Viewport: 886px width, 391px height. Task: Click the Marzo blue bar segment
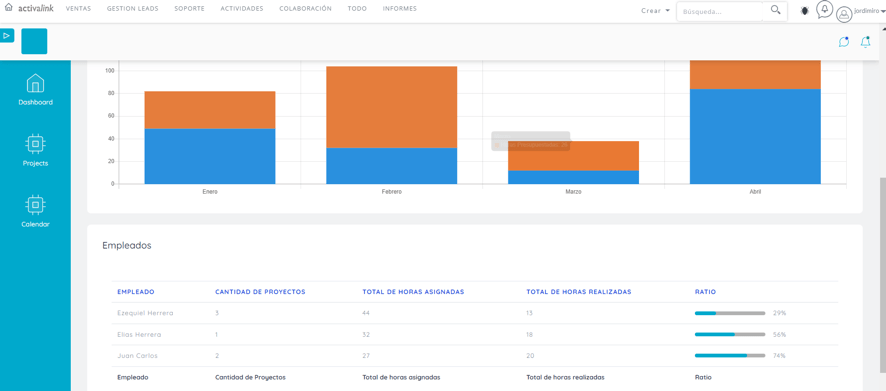point(574,177)
